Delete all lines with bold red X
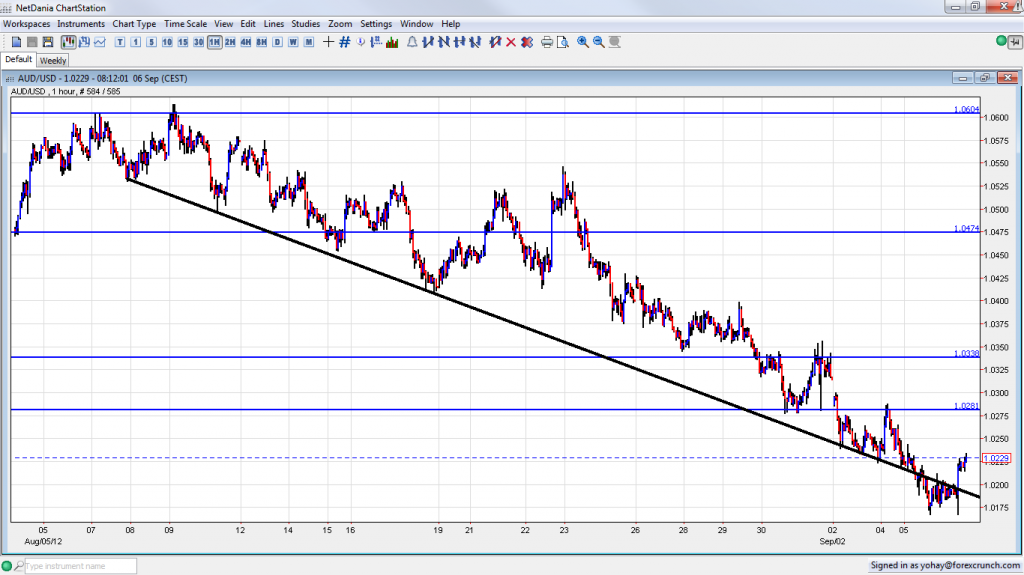 pyautogui.click(x=527, y=42)
